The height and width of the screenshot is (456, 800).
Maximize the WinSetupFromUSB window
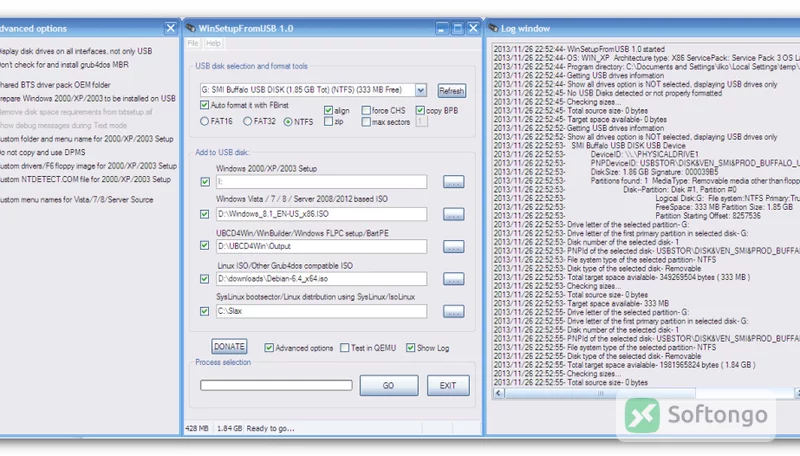pyautogui.click(x=458, y=28)
